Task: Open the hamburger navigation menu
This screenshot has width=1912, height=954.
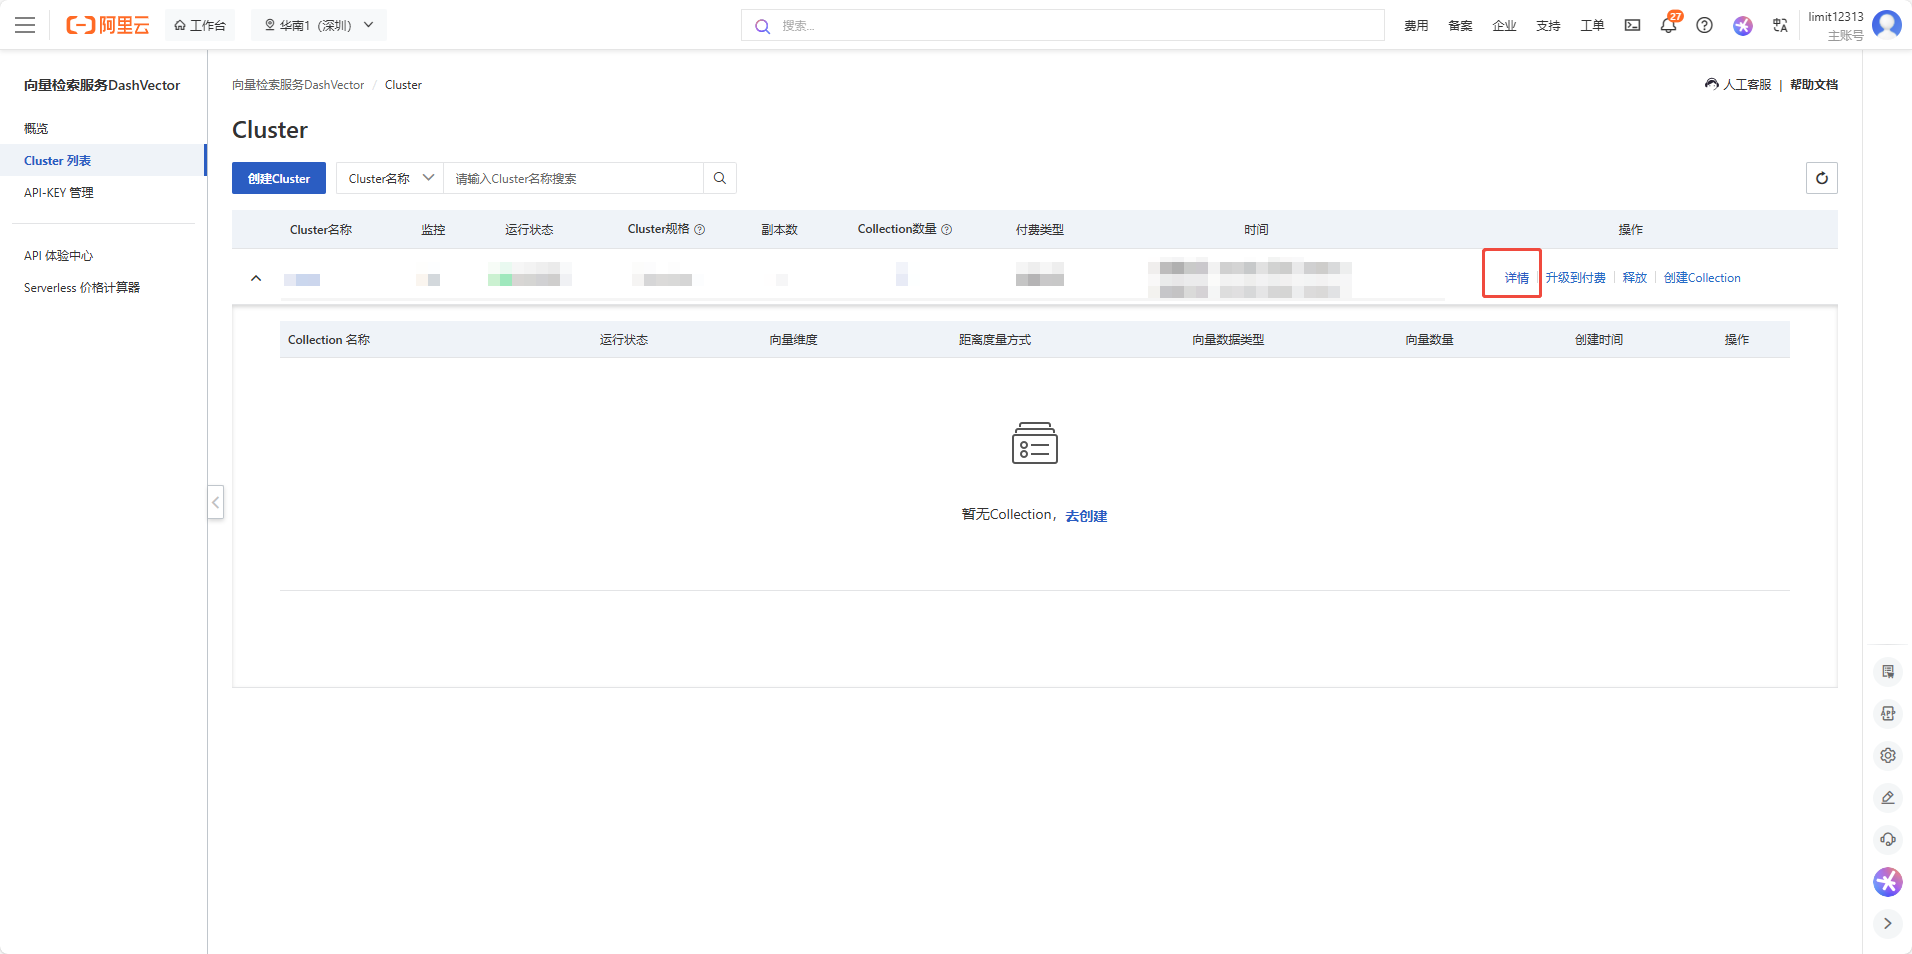Action: [25, 25]
